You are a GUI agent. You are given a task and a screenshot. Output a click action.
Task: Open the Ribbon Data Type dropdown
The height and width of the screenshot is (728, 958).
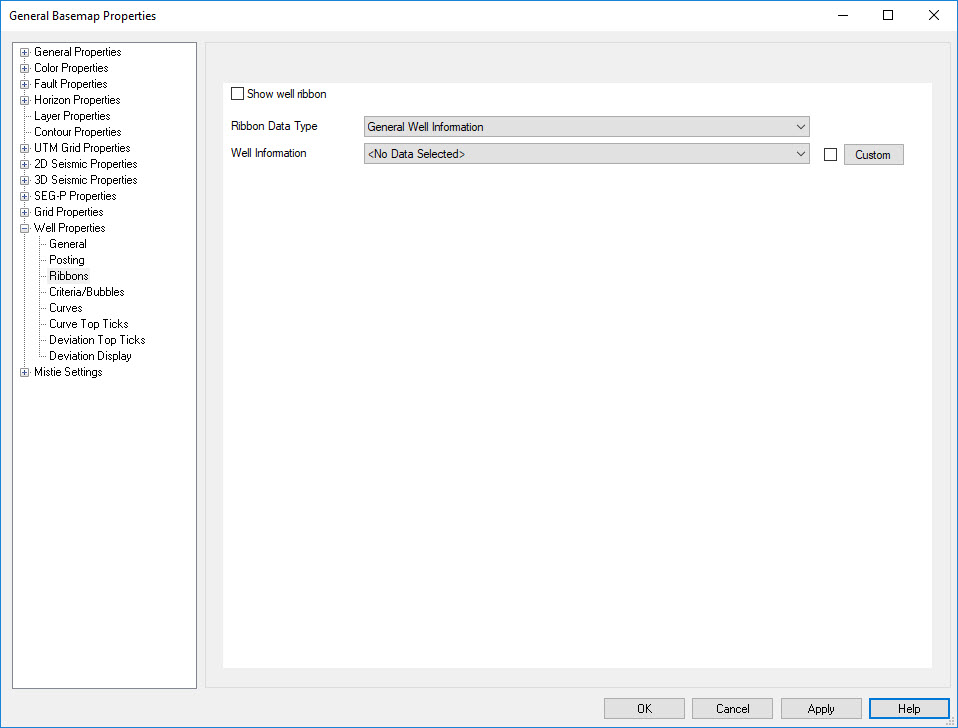[586, 127]
